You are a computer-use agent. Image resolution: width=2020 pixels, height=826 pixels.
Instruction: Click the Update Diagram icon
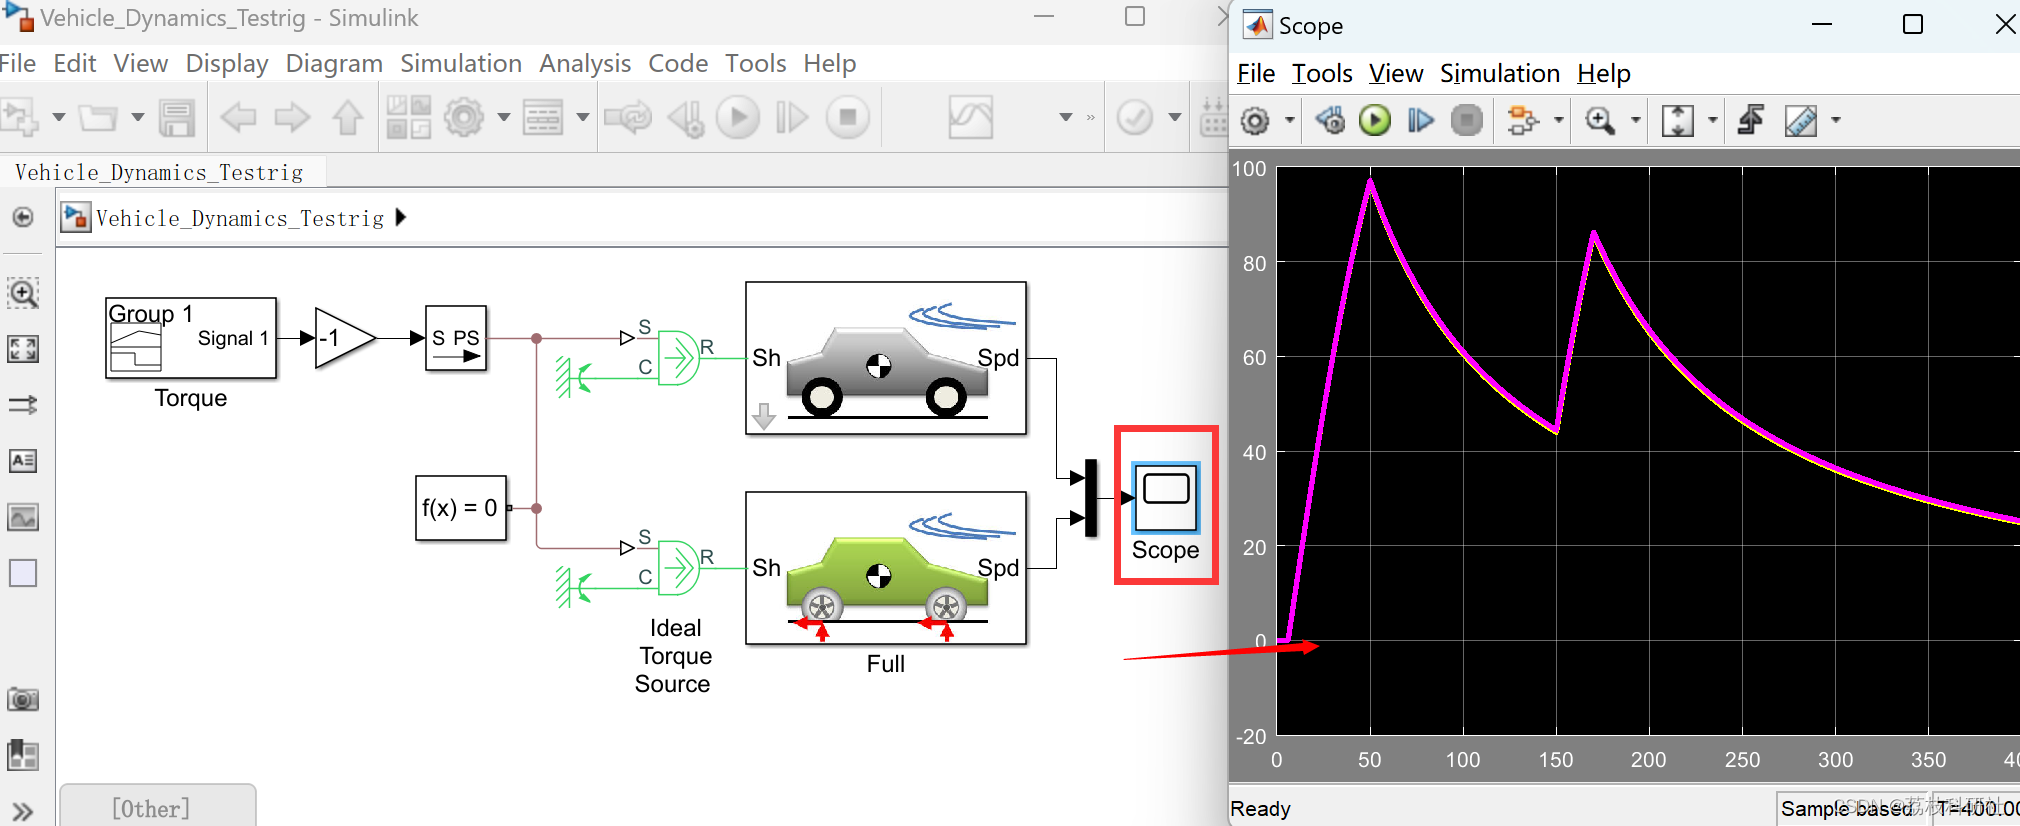pyautogui.click(x=628, y=117)
